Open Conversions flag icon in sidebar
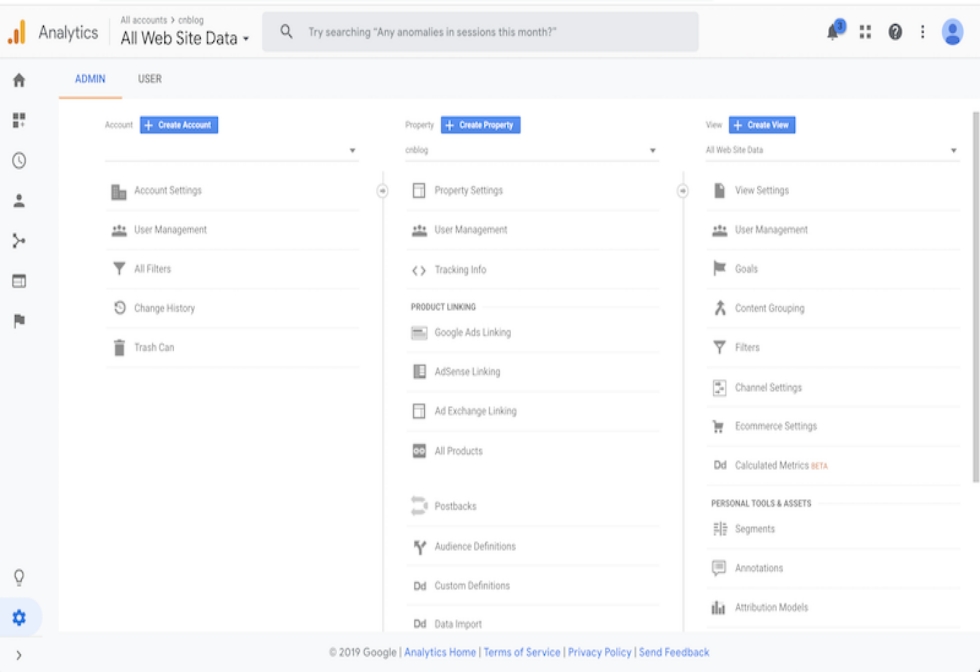Viewport: 980px width, 672px height. [18, 321]
